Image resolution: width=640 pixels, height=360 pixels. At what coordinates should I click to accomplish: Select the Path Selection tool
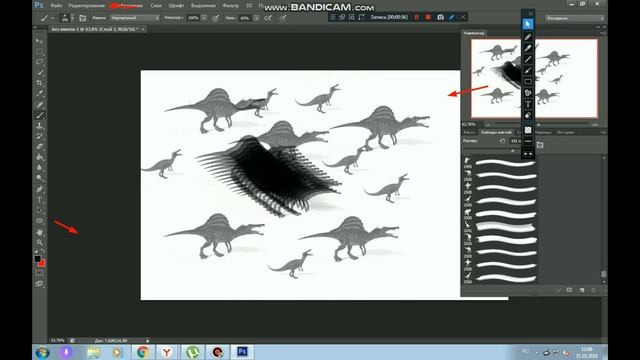click(39, 211)
